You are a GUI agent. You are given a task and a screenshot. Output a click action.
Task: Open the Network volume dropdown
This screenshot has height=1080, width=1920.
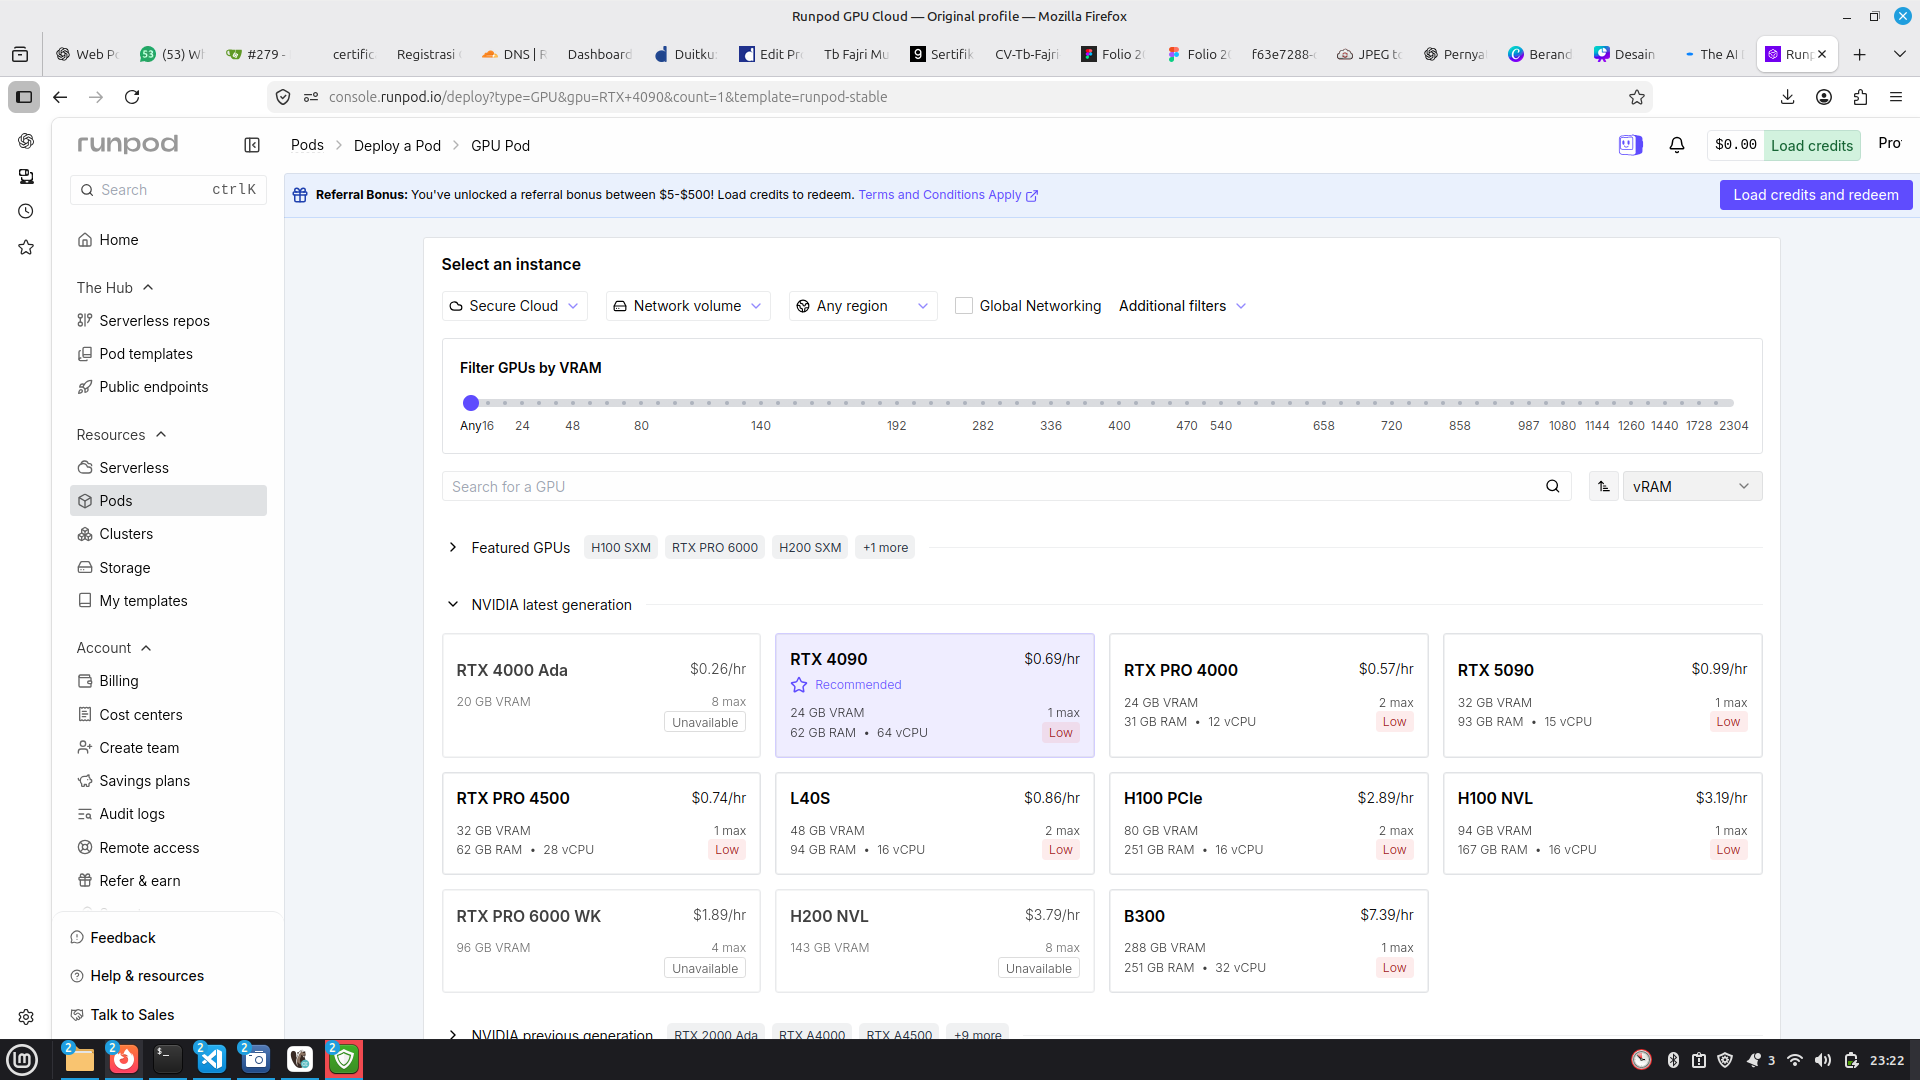click(688, 306)
